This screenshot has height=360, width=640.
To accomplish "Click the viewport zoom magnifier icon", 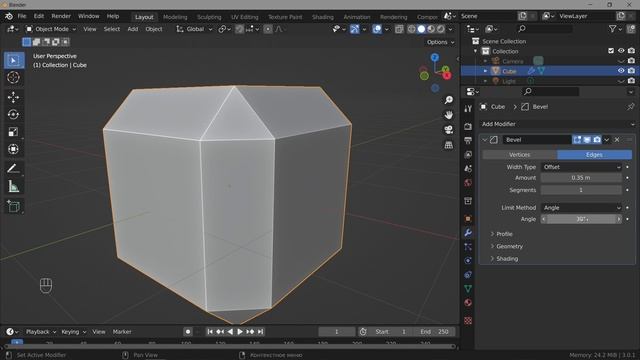I will [449, 100].
